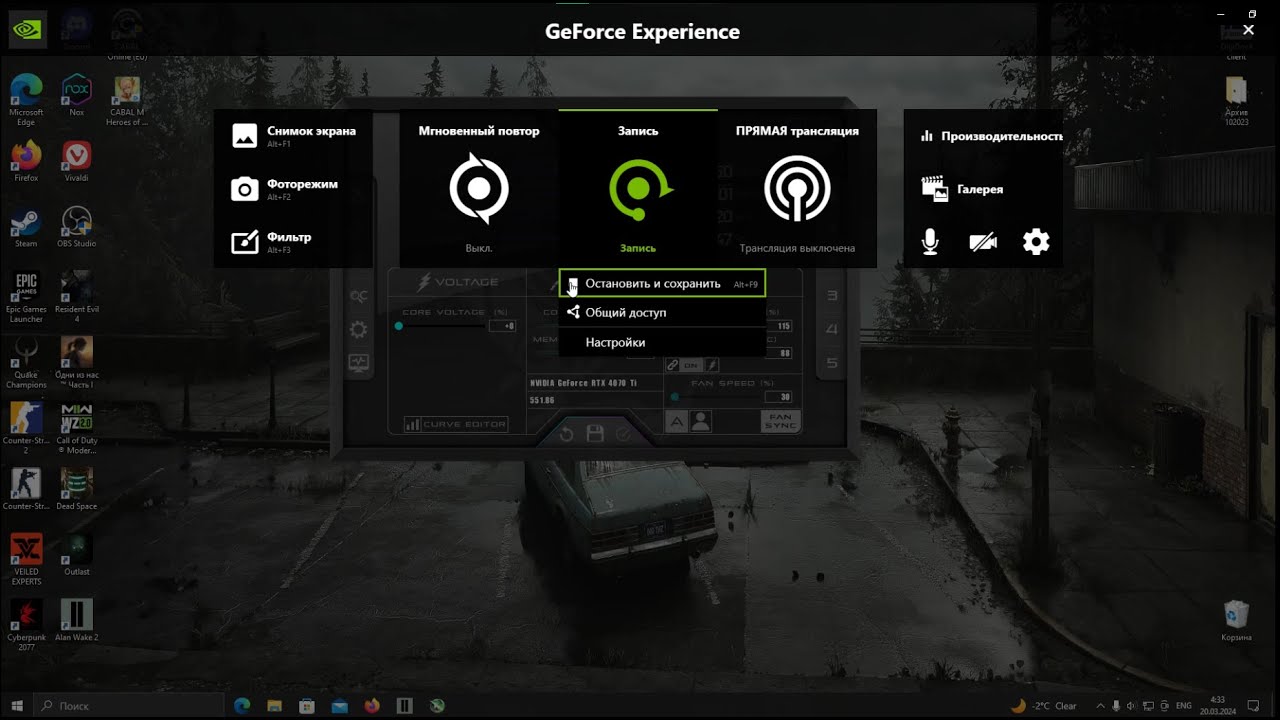The height and width of the screenshot is (720, 1280).
Task: Open the Фильтр filter option
Action: (272, 241)
